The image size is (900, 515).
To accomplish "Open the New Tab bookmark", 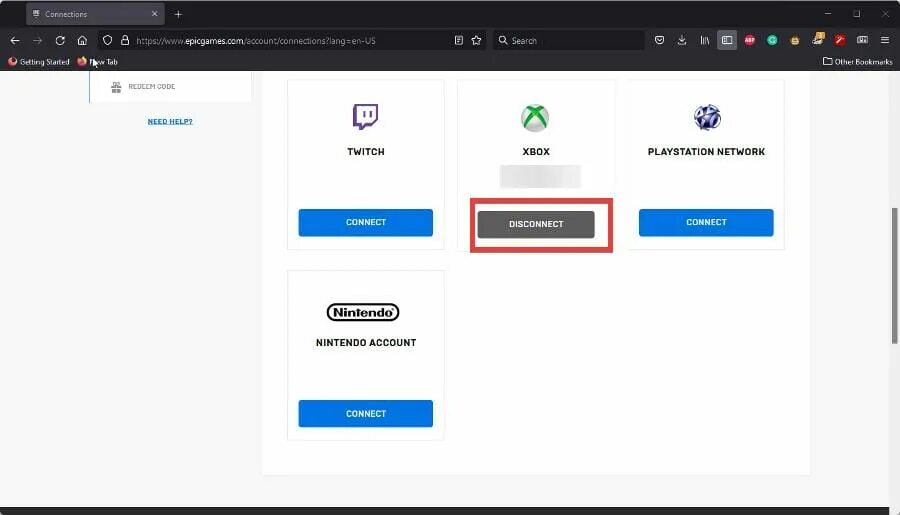I will 98,61.
